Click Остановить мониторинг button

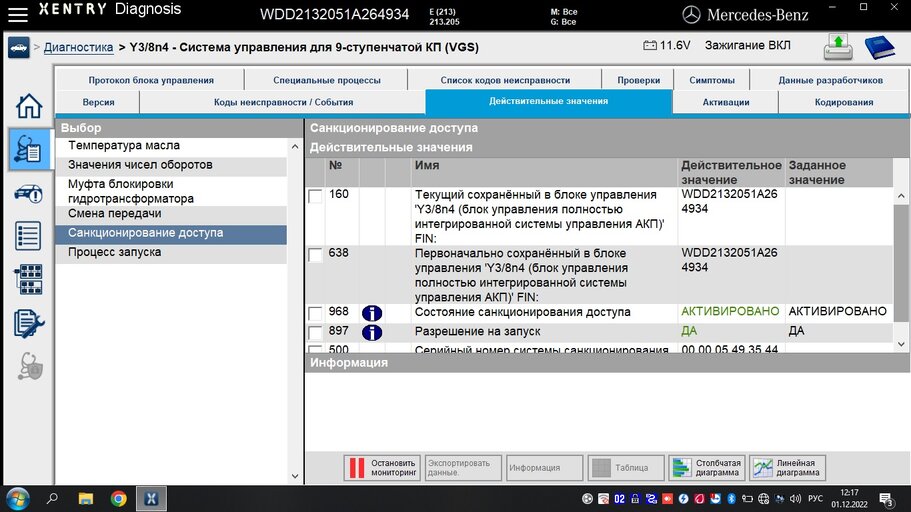382,468
